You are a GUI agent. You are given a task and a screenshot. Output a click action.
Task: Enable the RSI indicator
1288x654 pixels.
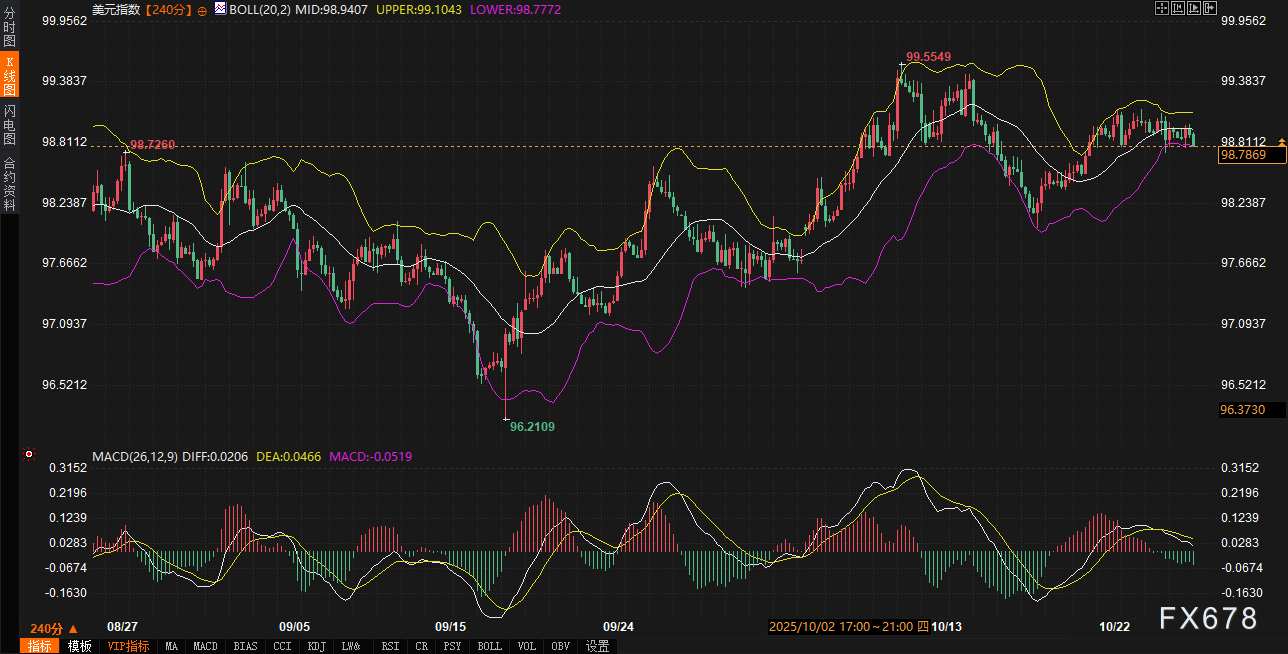pyautogui.click(x=391, y=646)
